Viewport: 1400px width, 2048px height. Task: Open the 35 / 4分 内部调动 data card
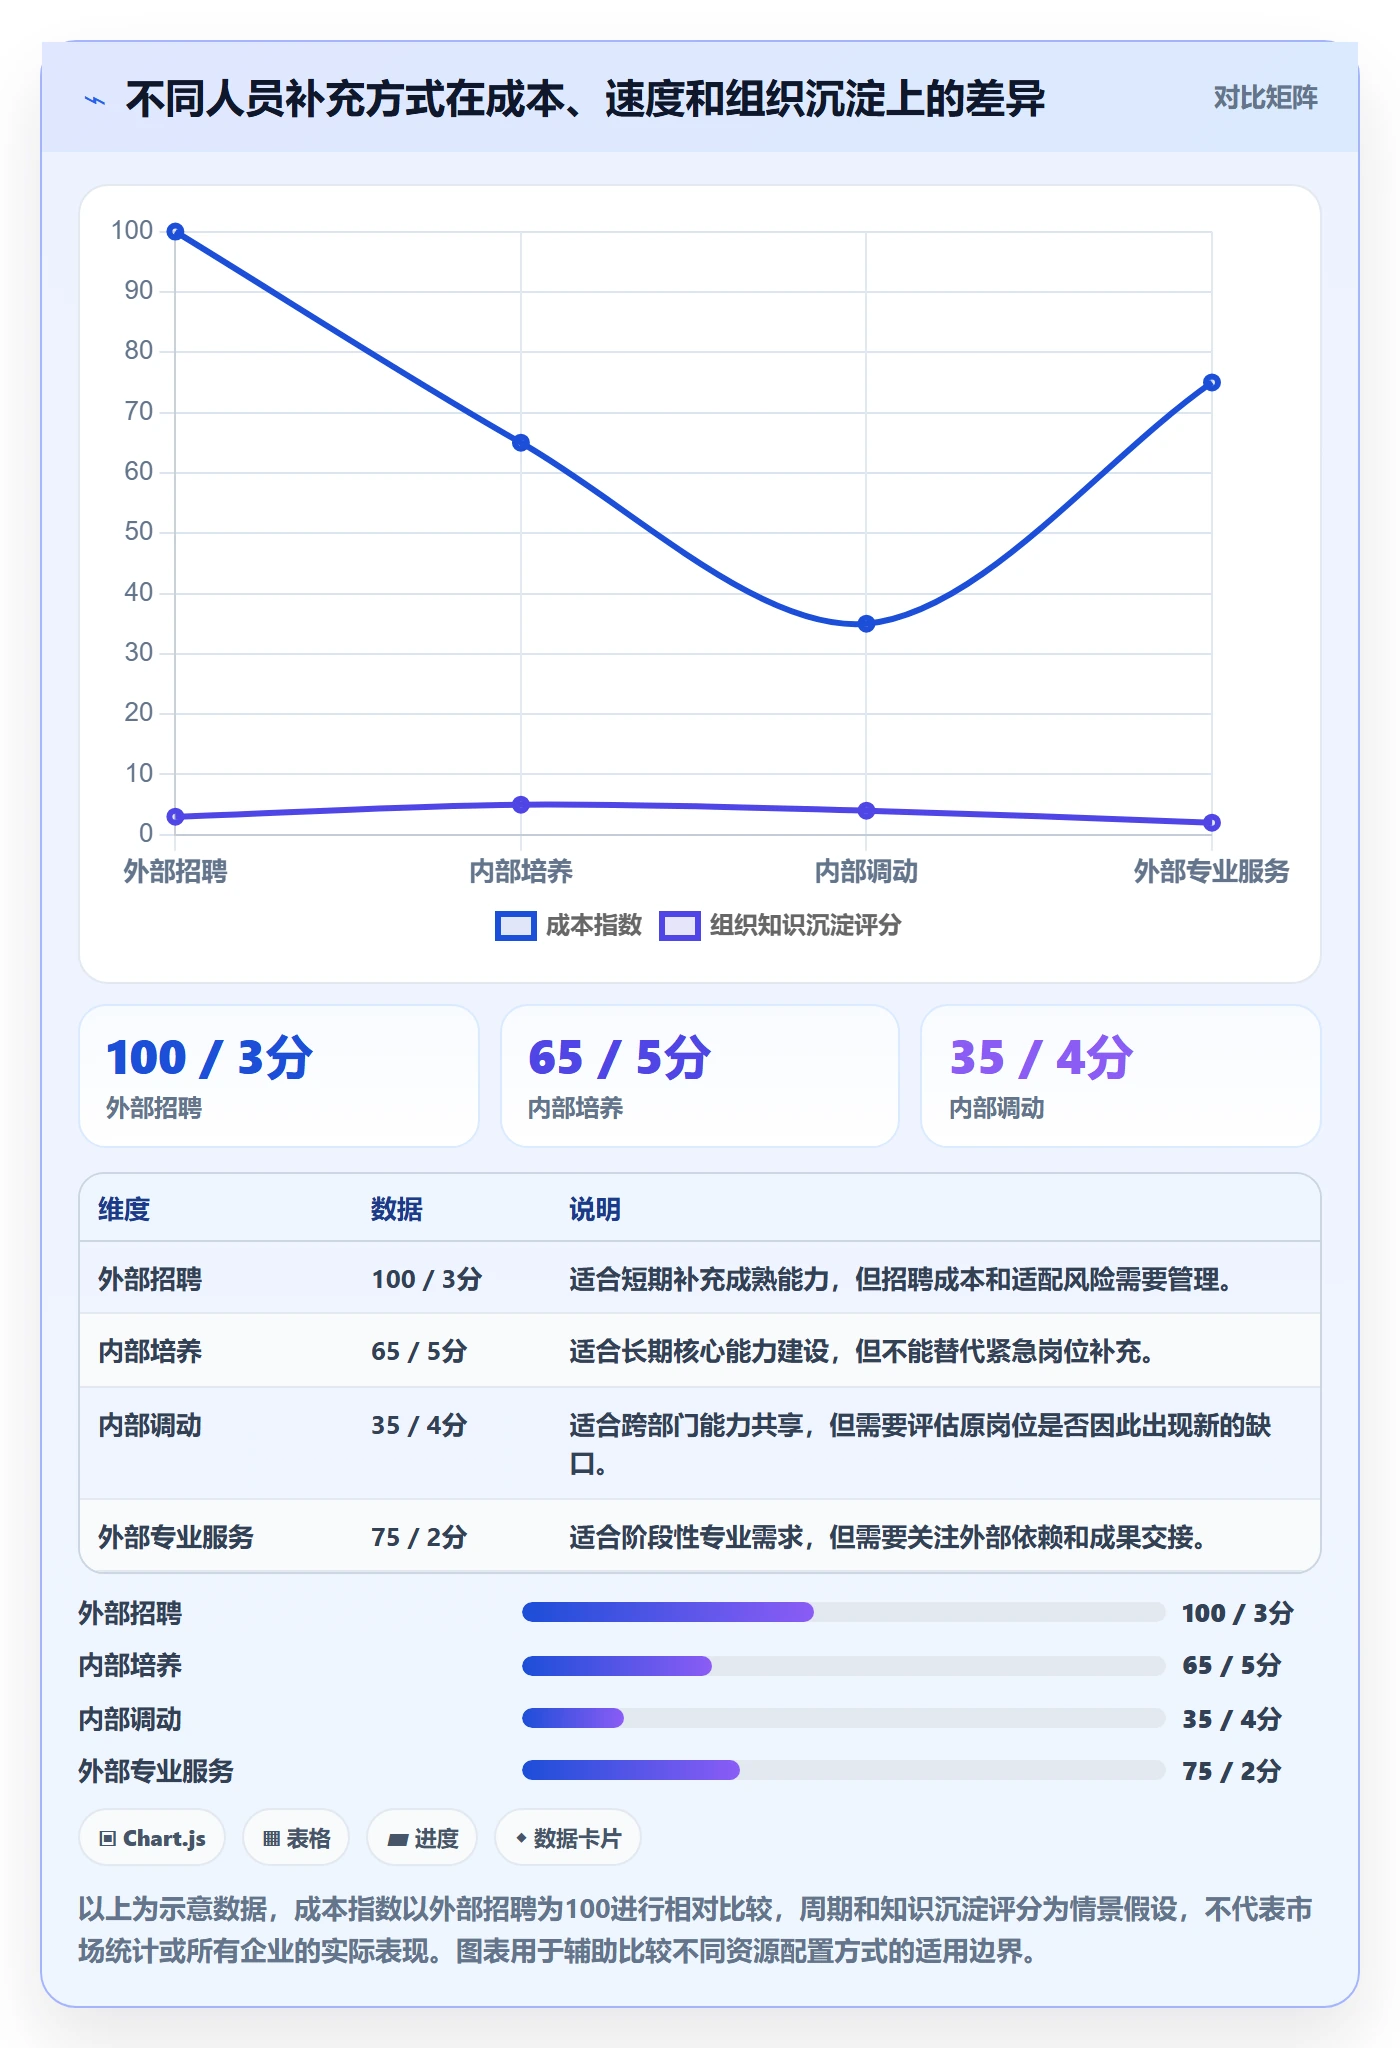point(1121,1076)
